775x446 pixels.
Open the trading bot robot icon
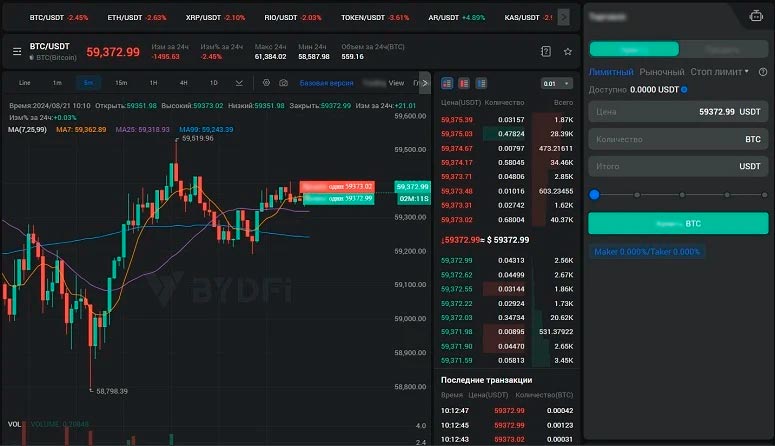(x=756, y=16)
